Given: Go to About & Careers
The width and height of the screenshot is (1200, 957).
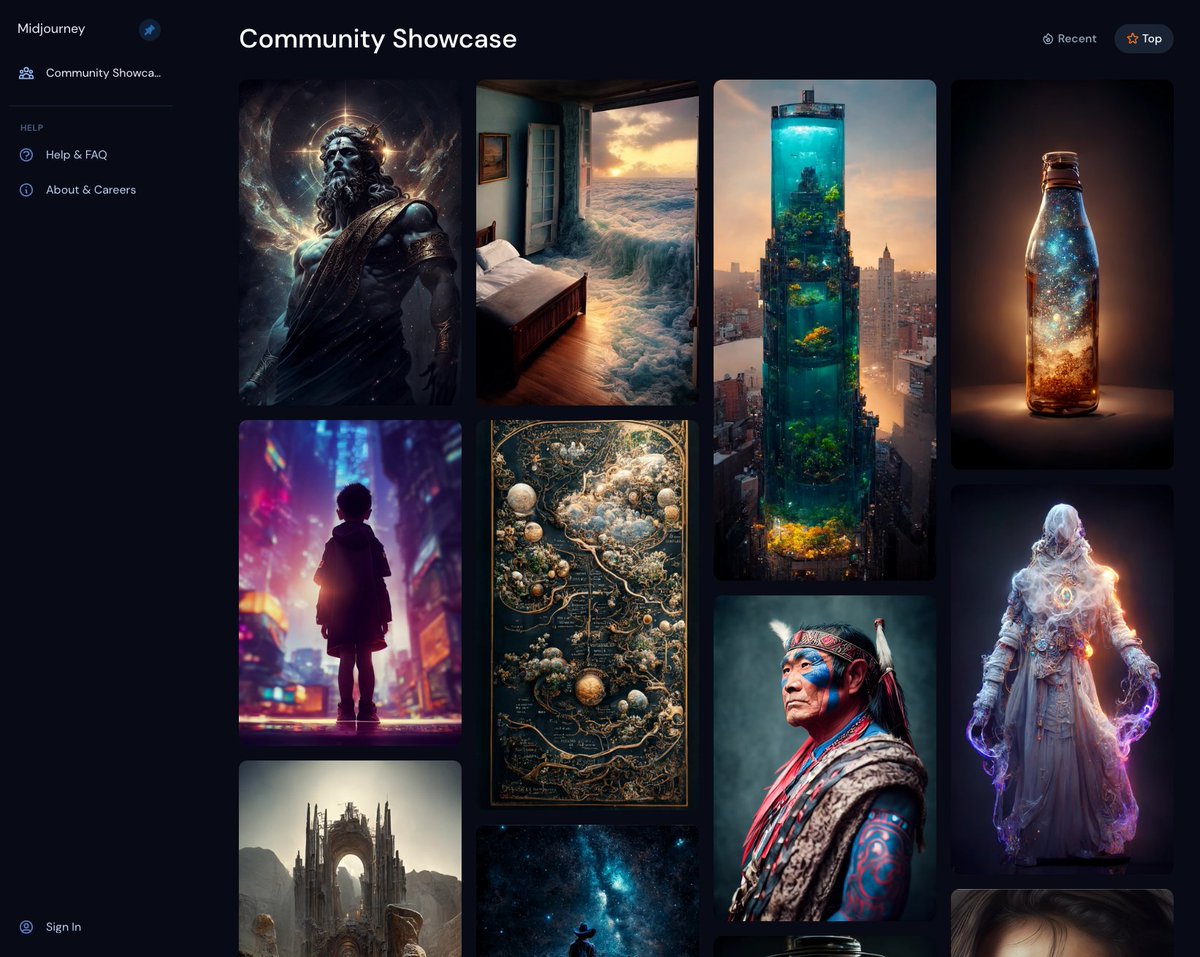Looking at the screenshot, I should pyautogui.click(x=90, y=190).
